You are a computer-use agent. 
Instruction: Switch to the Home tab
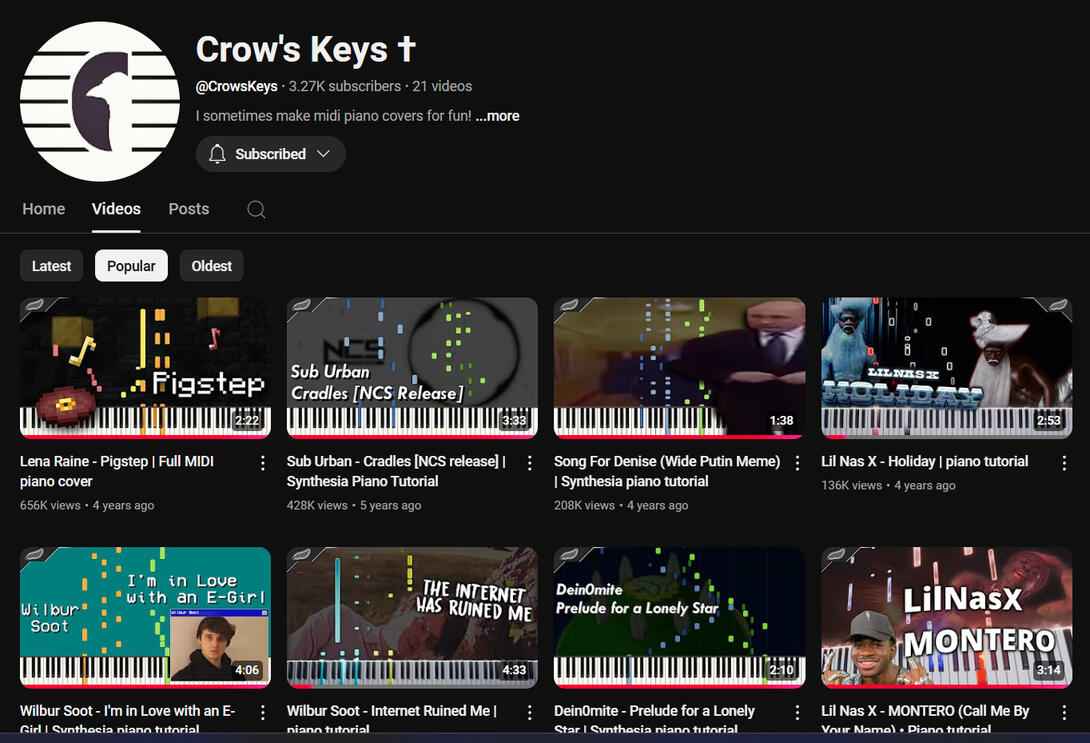(44, 209)
